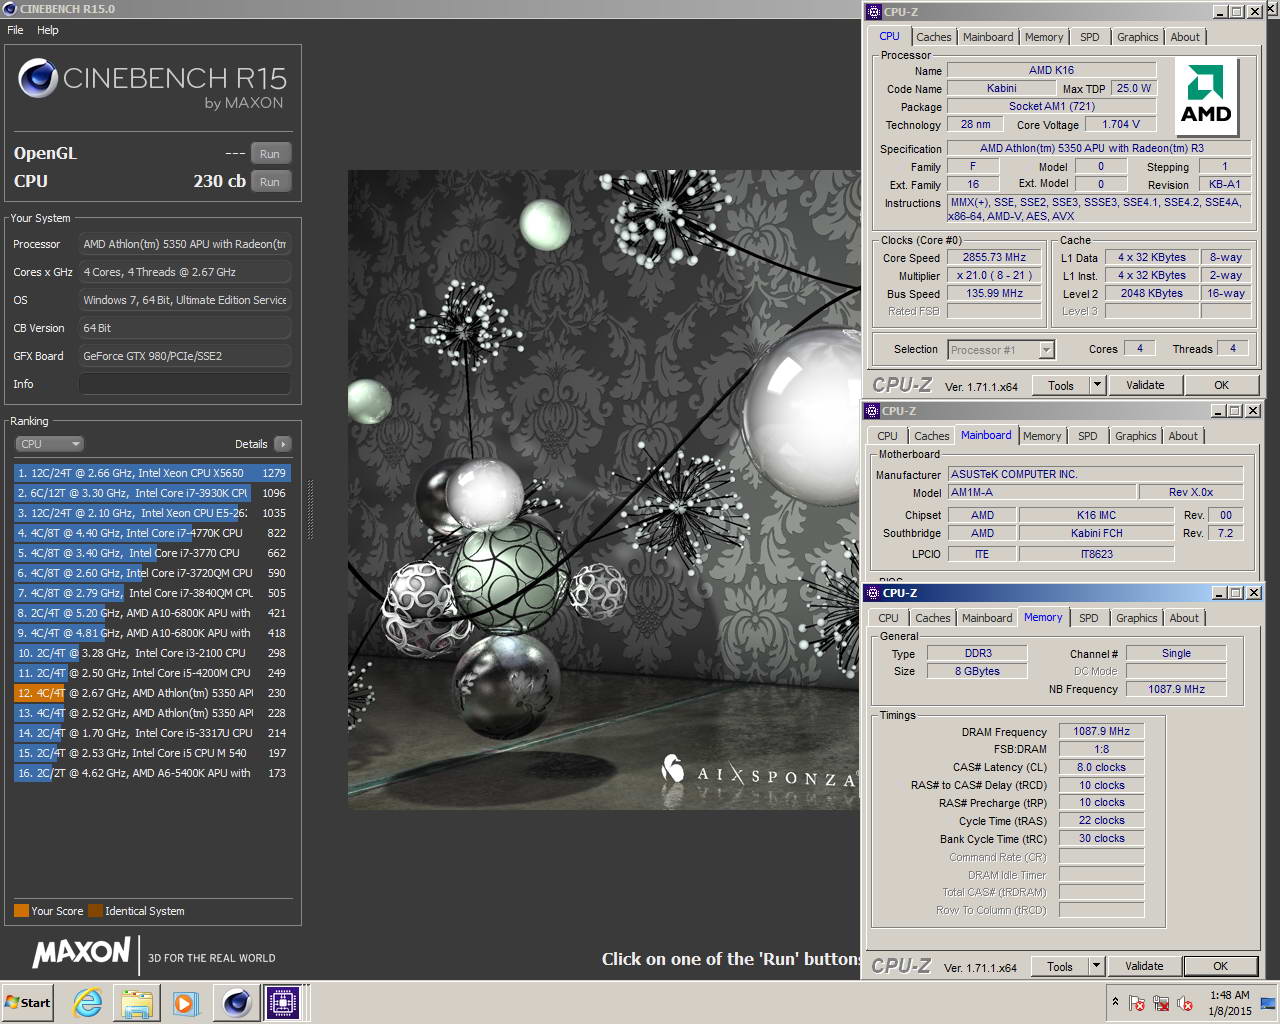This screenshot has height=1024, width=1280.
Task: Click the Info input field
Action: 185,384
